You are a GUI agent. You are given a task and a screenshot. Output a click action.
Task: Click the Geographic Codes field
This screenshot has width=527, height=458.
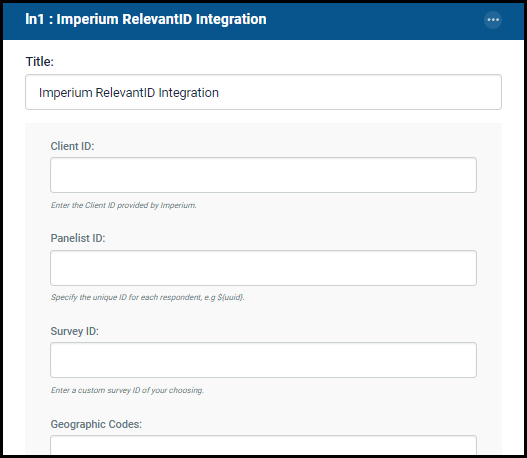pyautogui.click(x=263, y=445)
